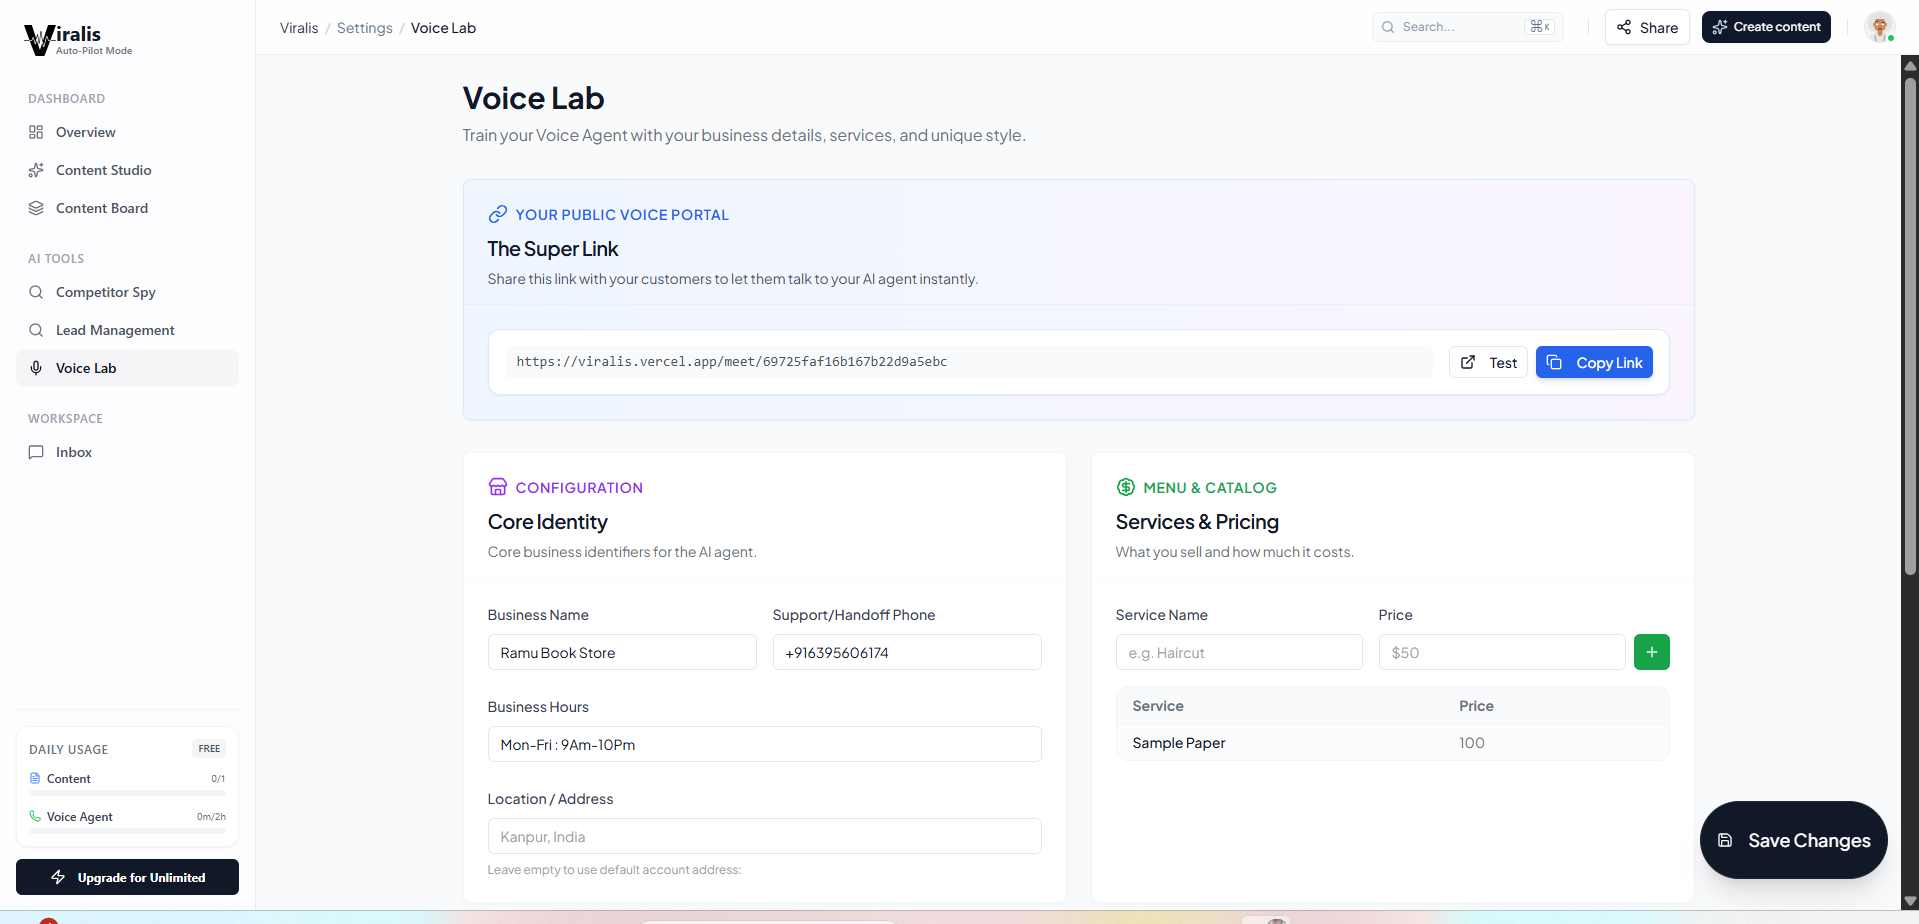Screen dimensions: 1919x924
Task: Click the green add service plus button
Action: pyautogui.click(x=1651, y=652)
